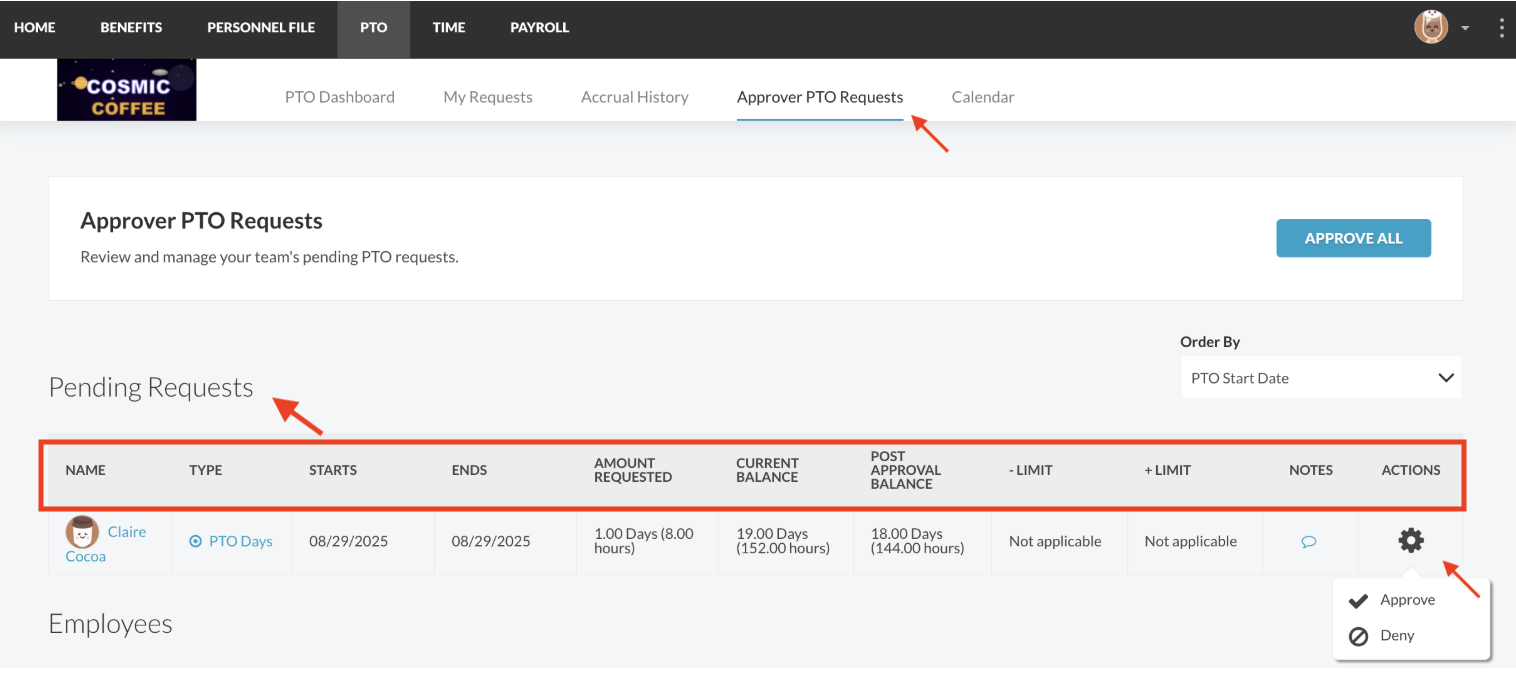The width and height of the screenshot is (1516, 674).
Task: Click the deny circle-slash icon
Action: (1358, 636)
